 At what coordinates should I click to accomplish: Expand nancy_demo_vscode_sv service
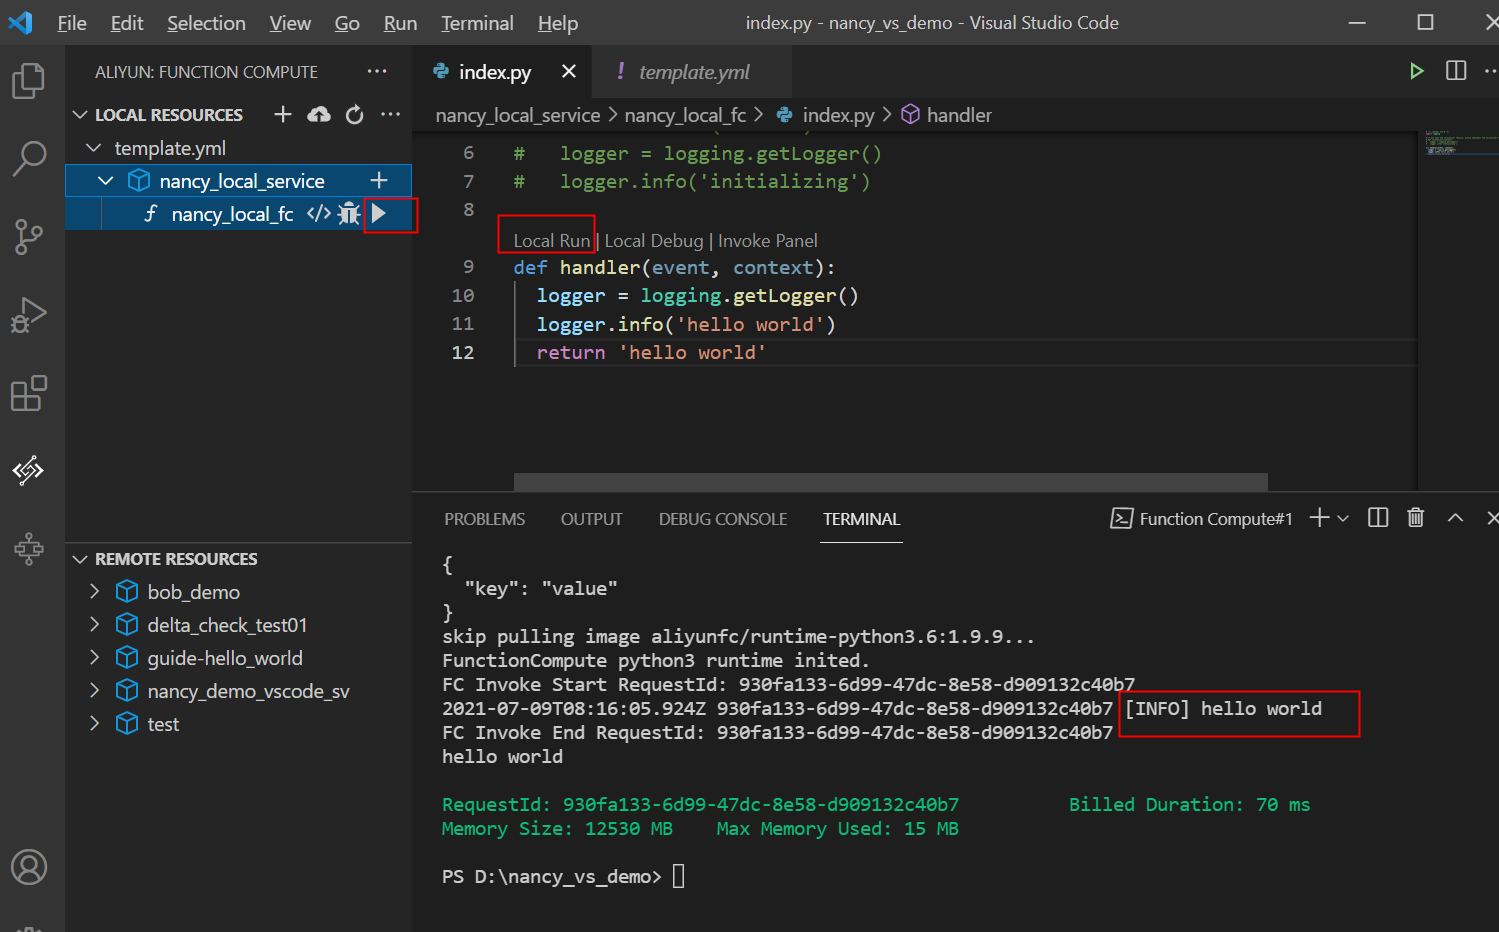[94, 690]
